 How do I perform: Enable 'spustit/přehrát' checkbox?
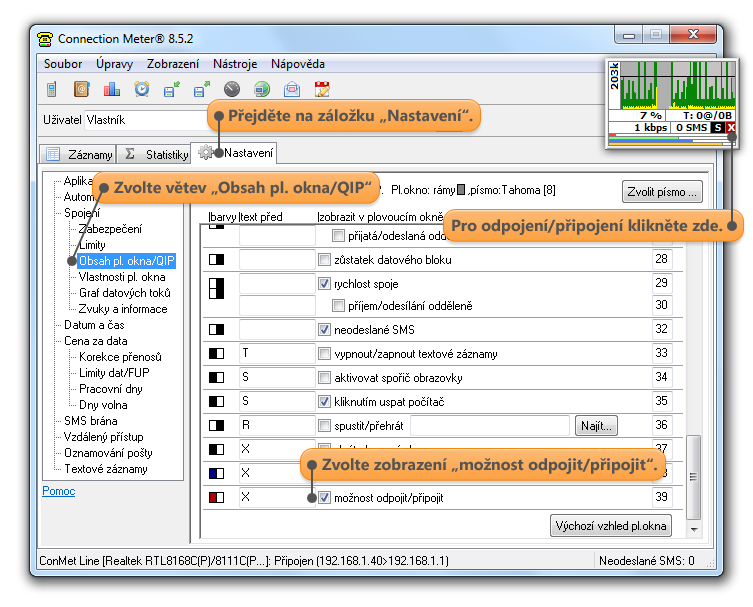click(325, 425)
